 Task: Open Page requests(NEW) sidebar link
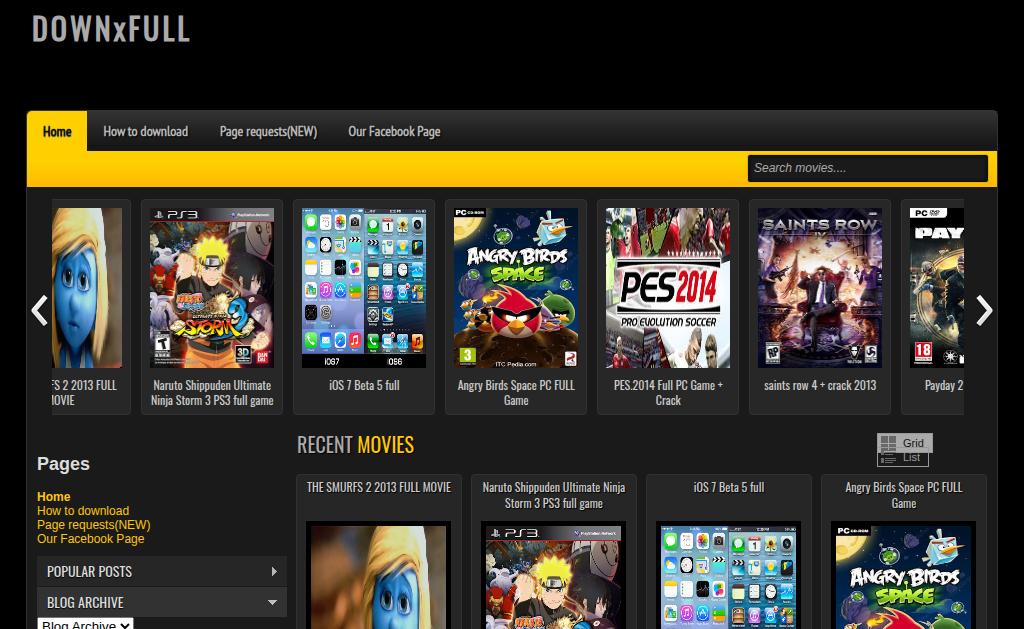pos(93,524)
